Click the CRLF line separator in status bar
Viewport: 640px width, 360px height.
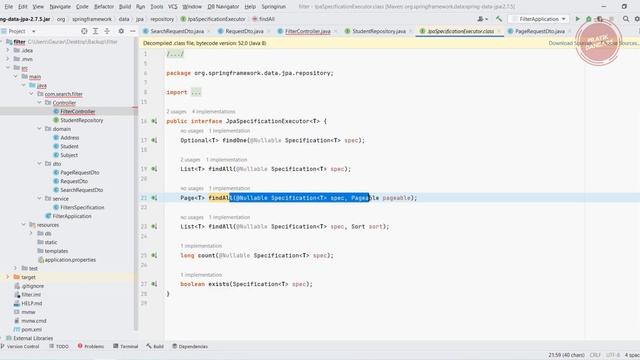pyautogui.click(x=595, y=355)
